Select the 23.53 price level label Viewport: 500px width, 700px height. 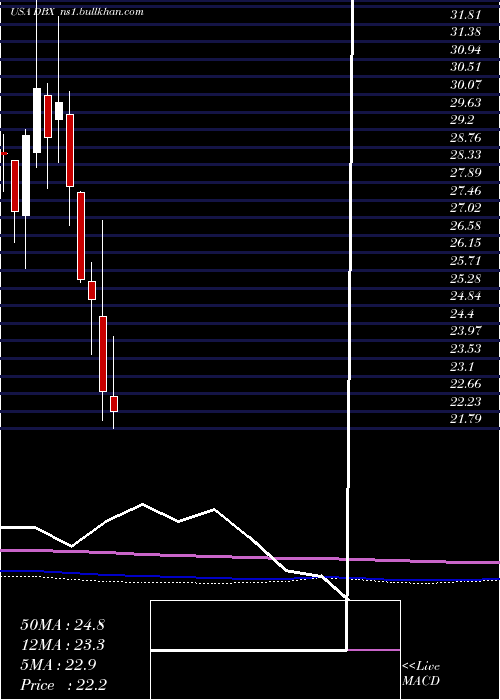466,349
